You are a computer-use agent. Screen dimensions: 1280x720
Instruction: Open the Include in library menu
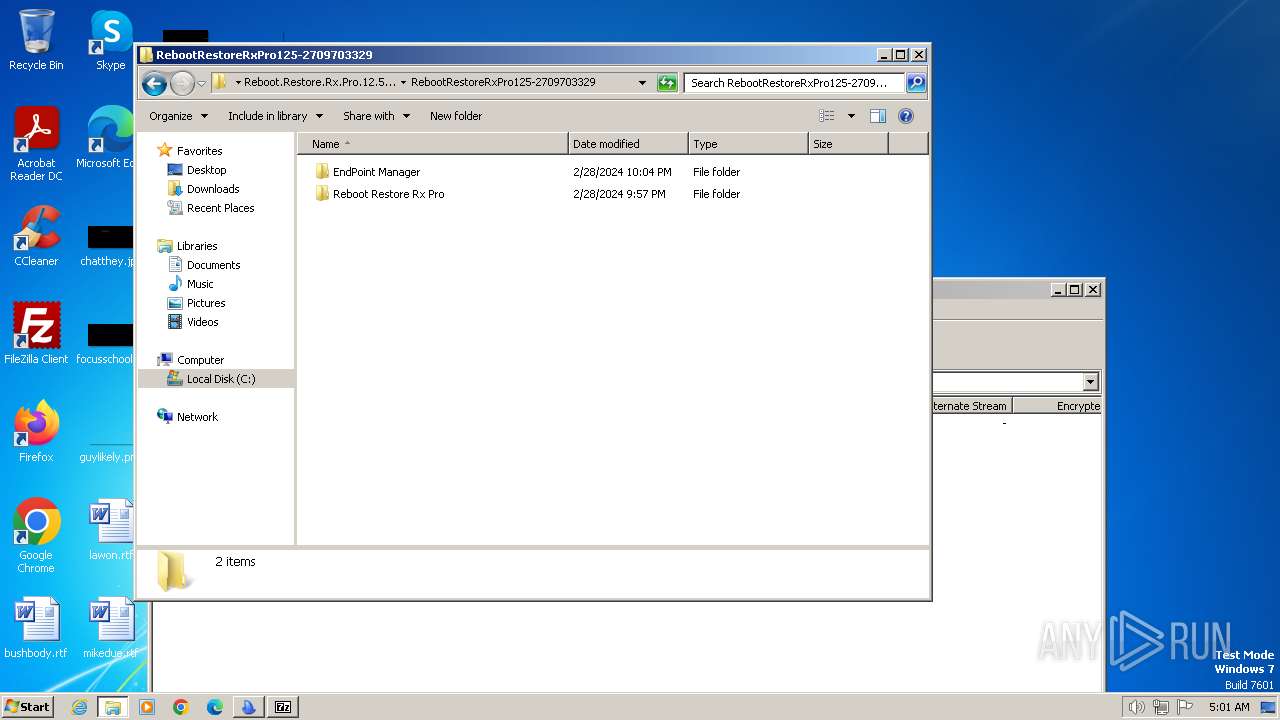coord(275,116)
